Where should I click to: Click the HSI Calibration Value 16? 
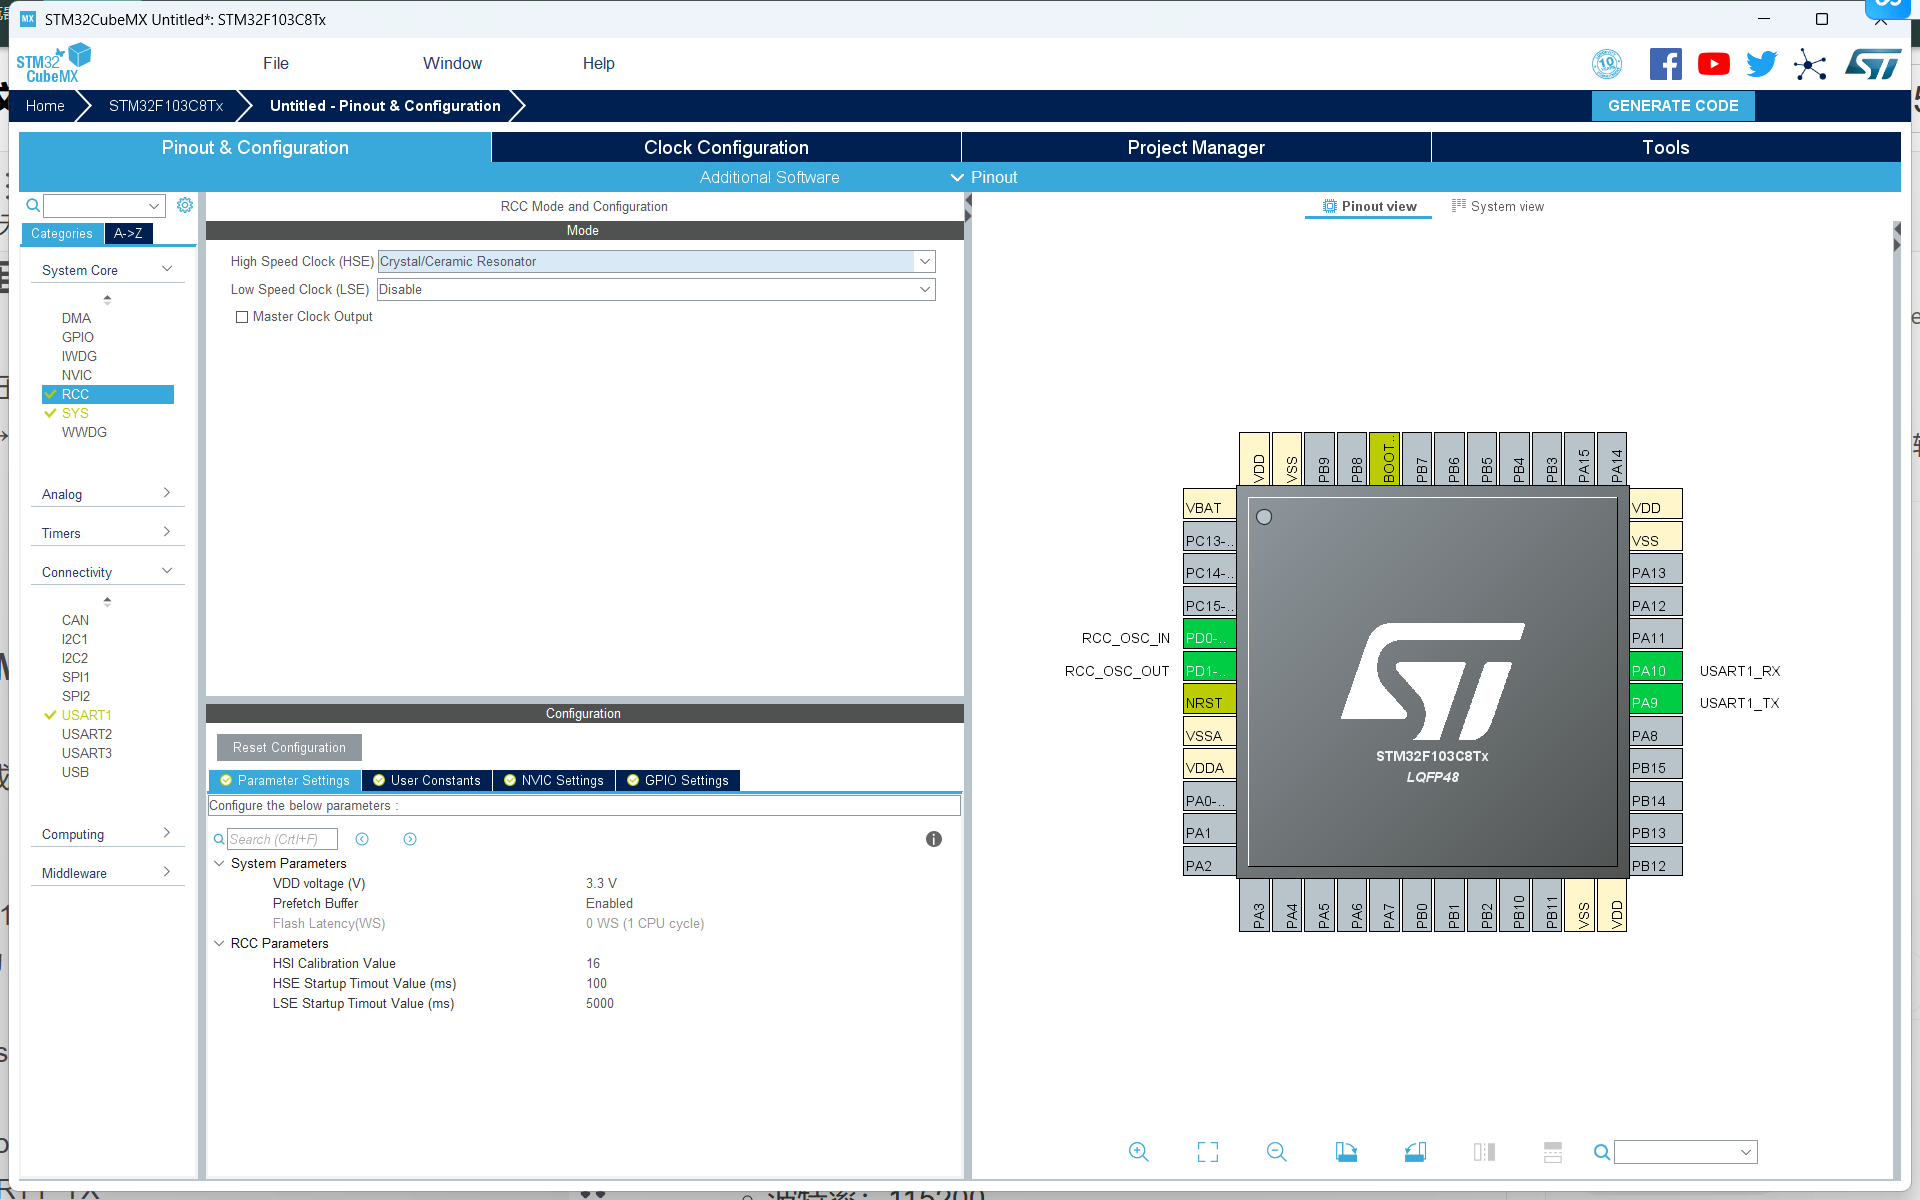click(x=593, y=963)
